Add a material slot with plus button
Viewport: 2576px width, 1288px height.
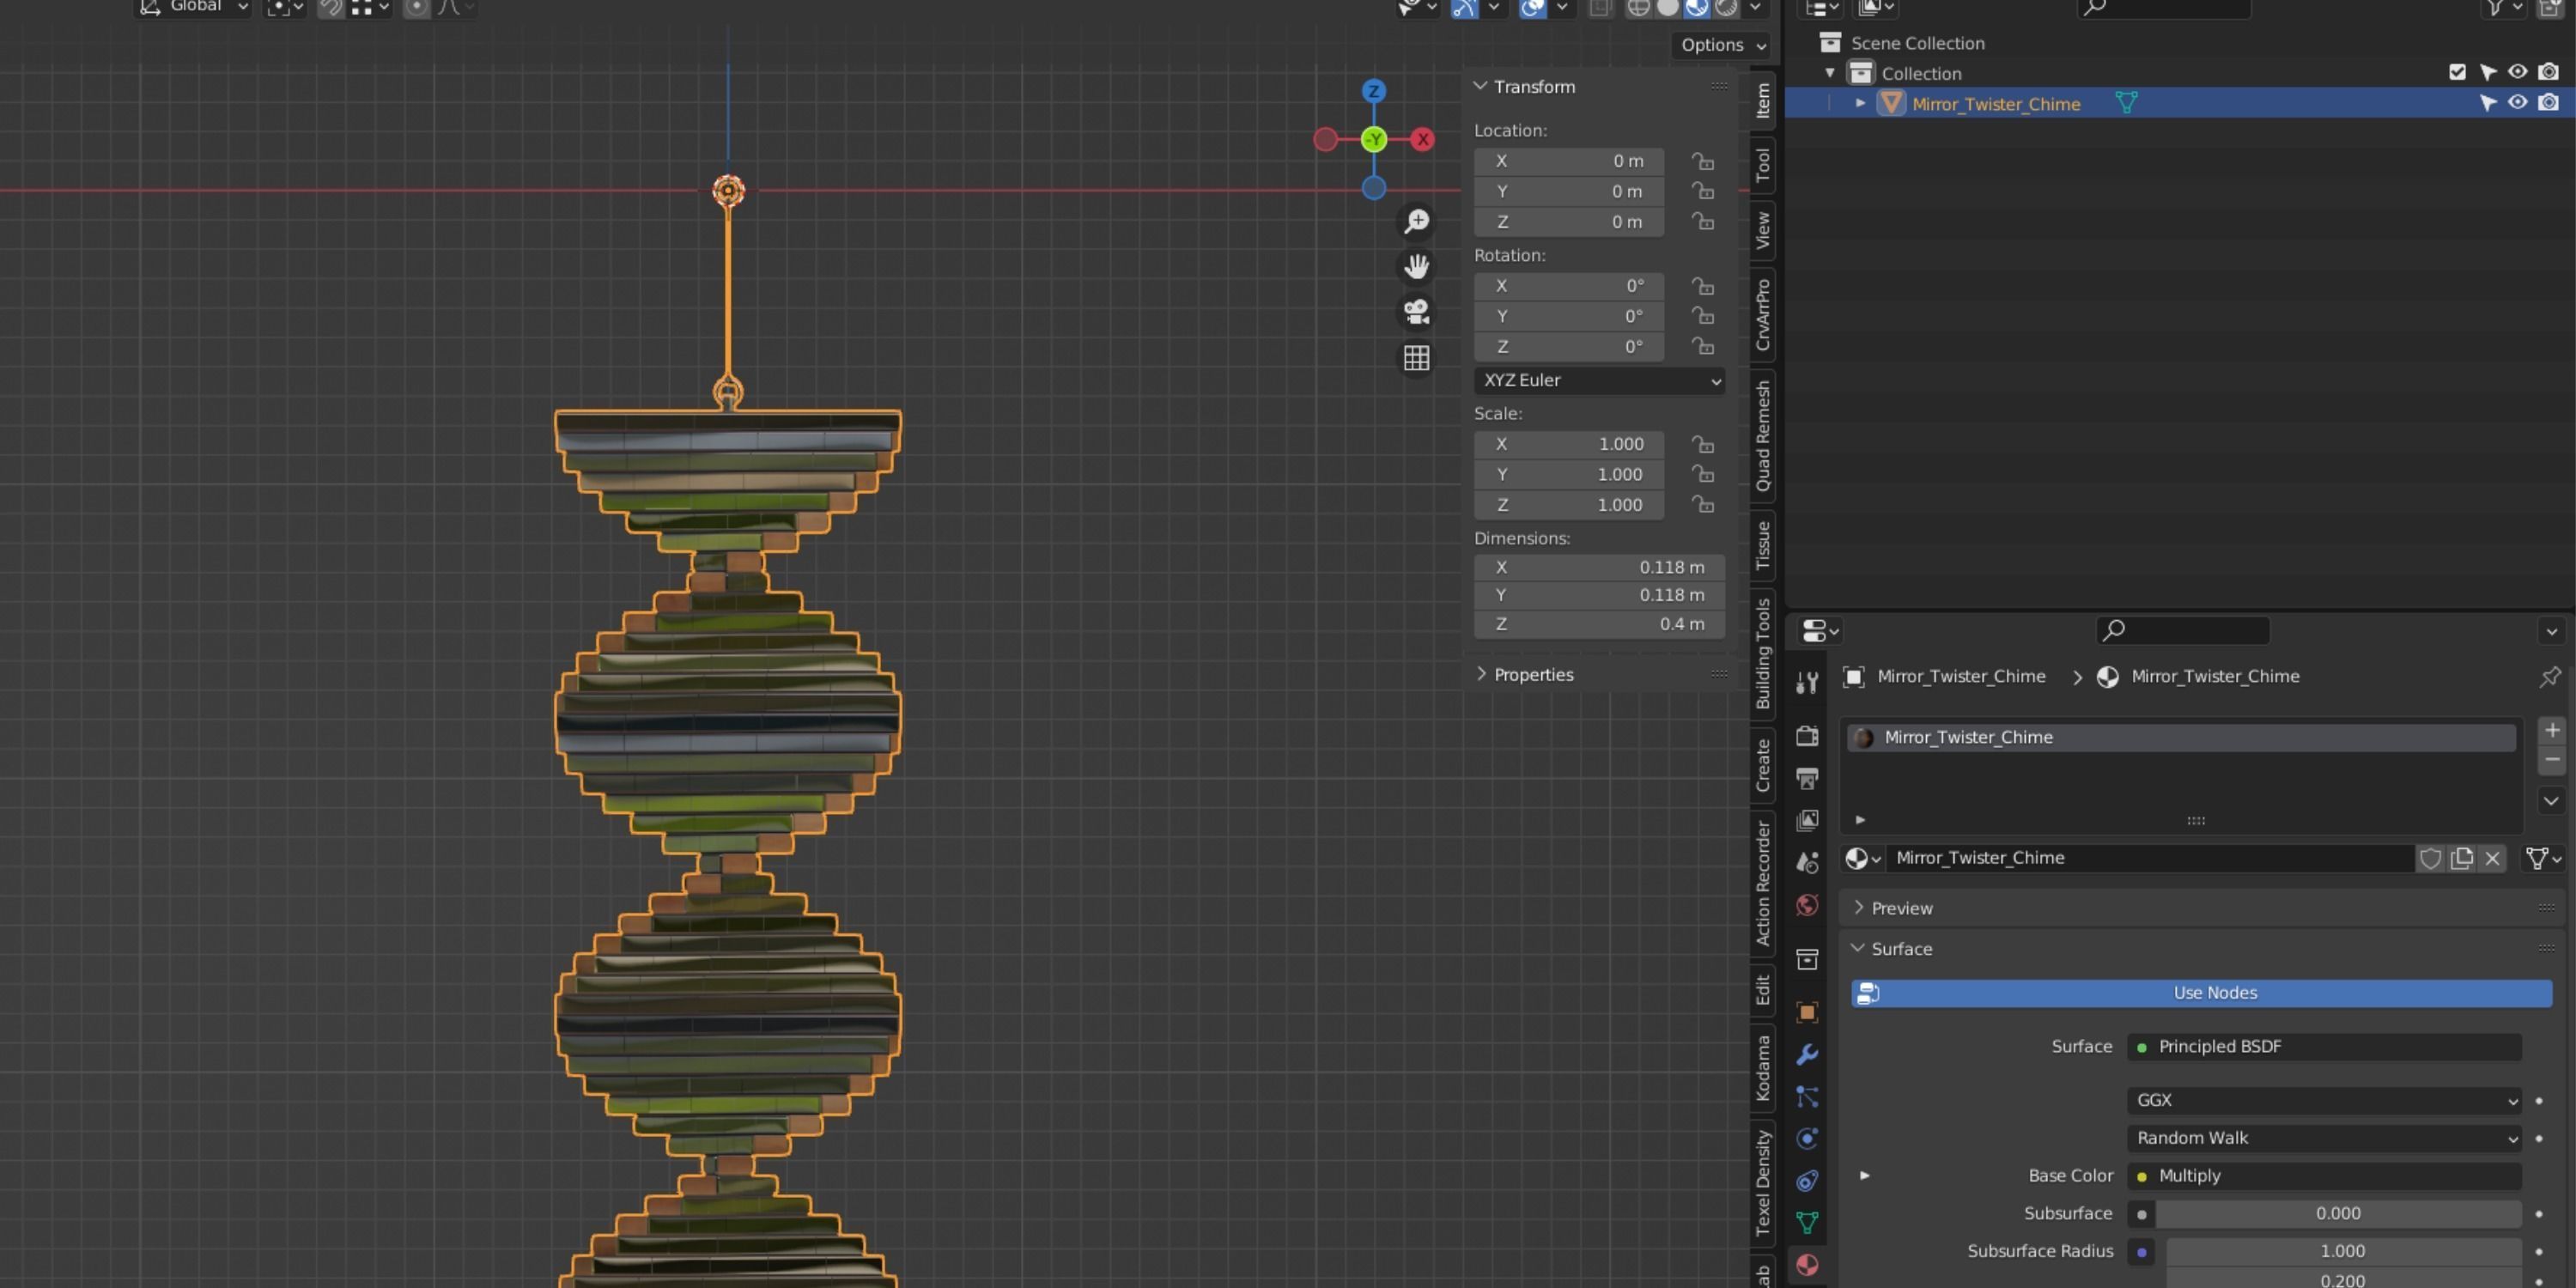point(2551,731)
